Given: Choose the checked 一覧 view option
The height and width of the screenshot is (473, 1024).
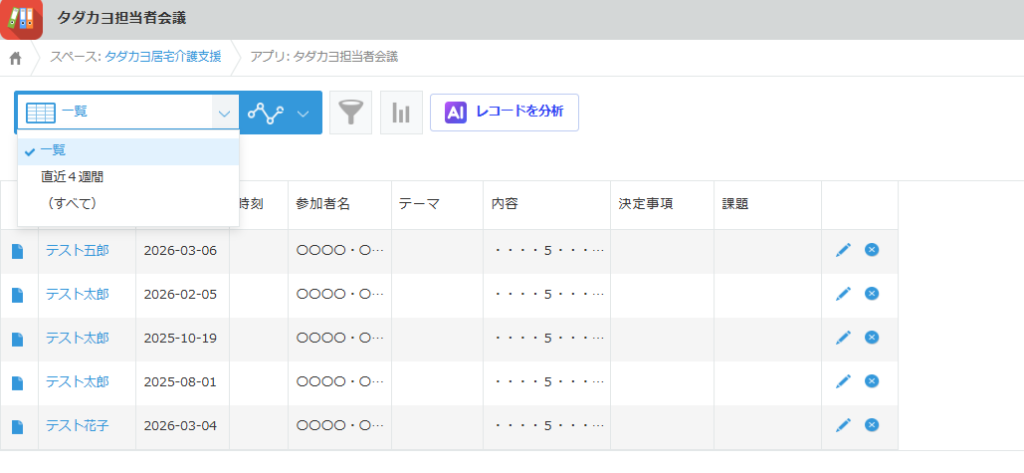Looking at the screenshot, I should click(x=53, y=150).
